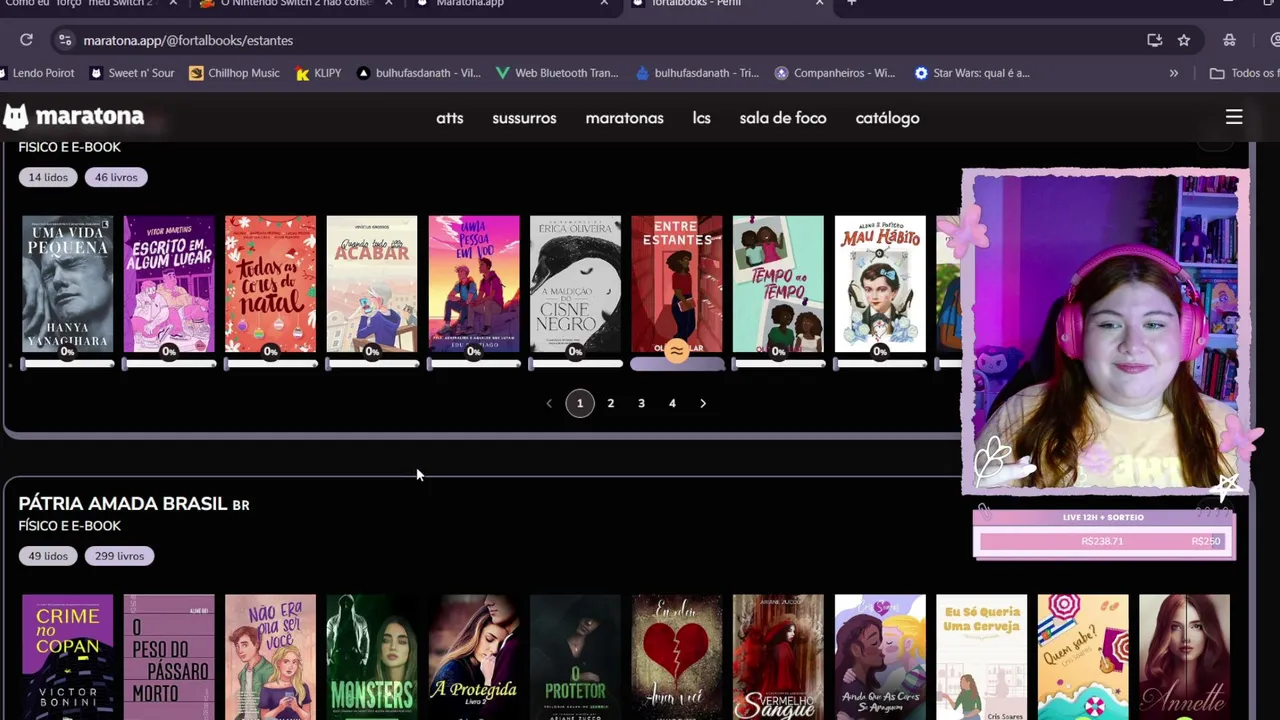Open the Todas as cores do natal cover
Viewport: 1280px width, 720px height.
coord(270,284)
